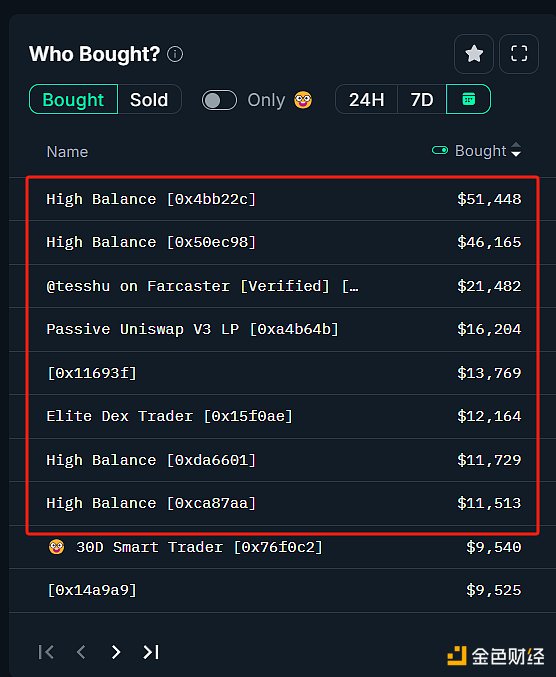Image resolution: width=556 pixels, height=677 pixels.
Task: Toggle the green Bought column switch
Action: click(x=440, y=150)
